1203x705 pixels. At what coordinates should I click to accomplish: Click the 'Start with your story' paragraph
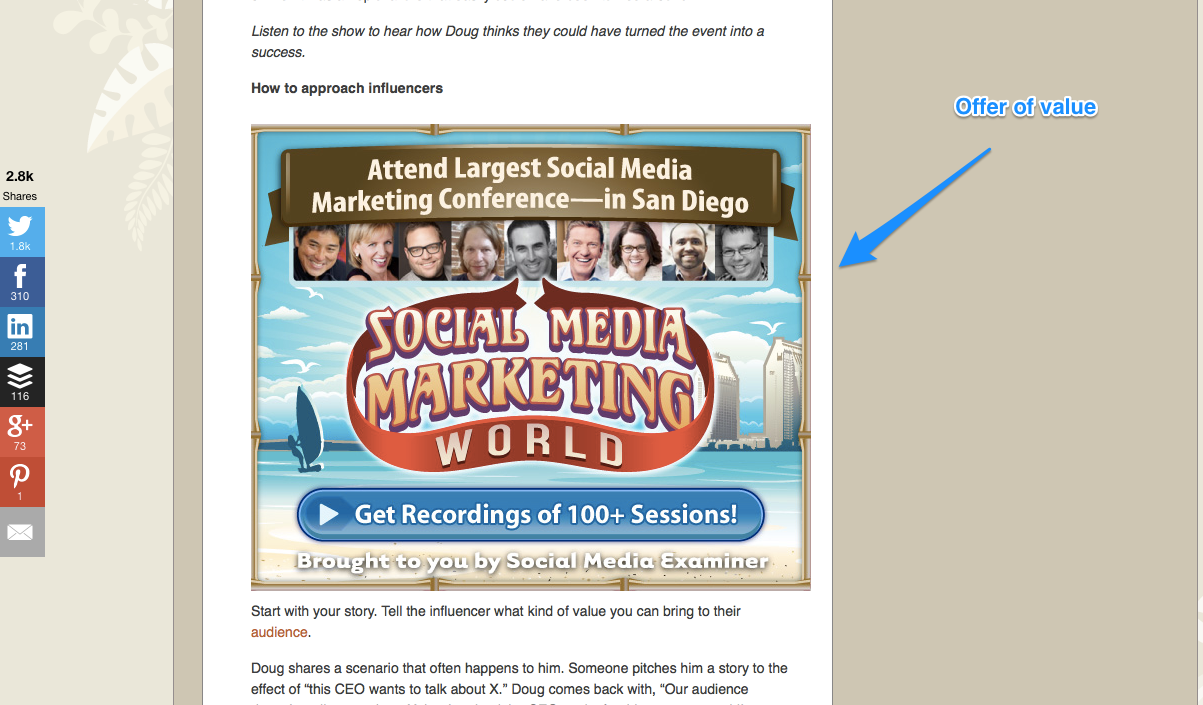pyautogui.click(x=496, y=621)
